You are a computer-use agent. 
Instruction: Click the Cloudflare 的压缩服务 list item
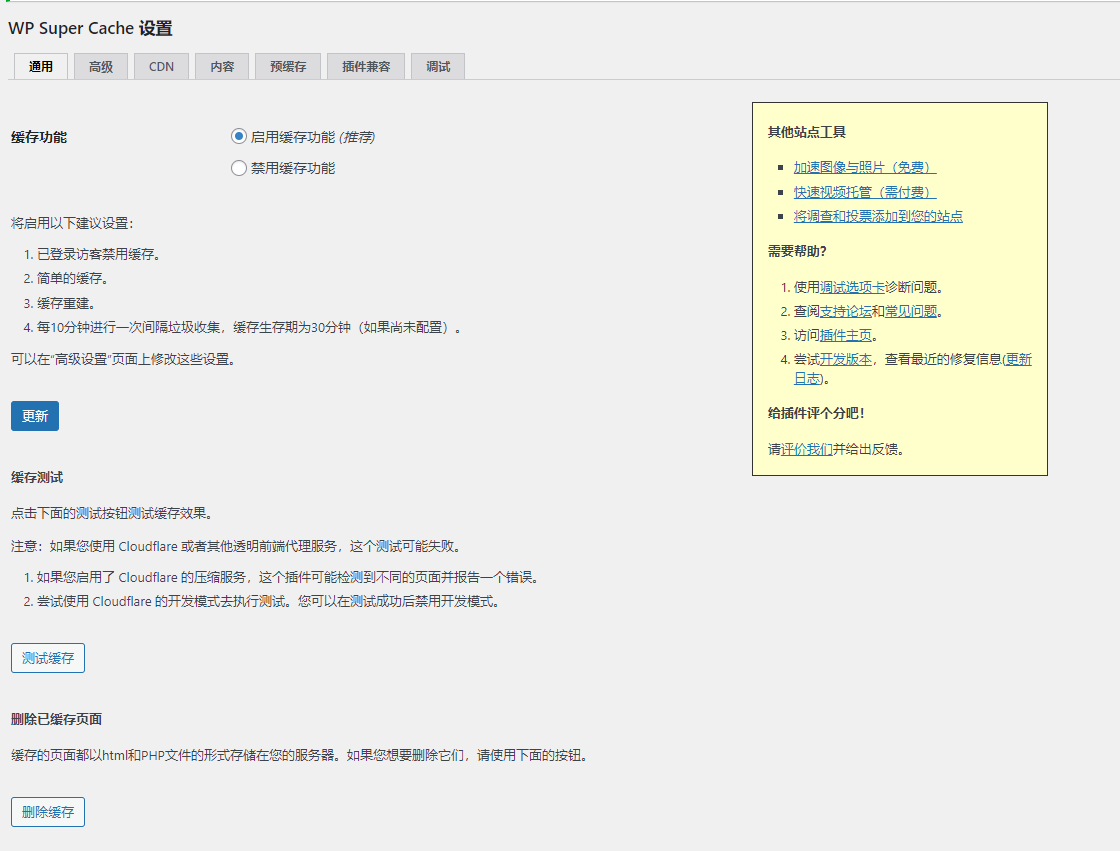pos(288,577)
